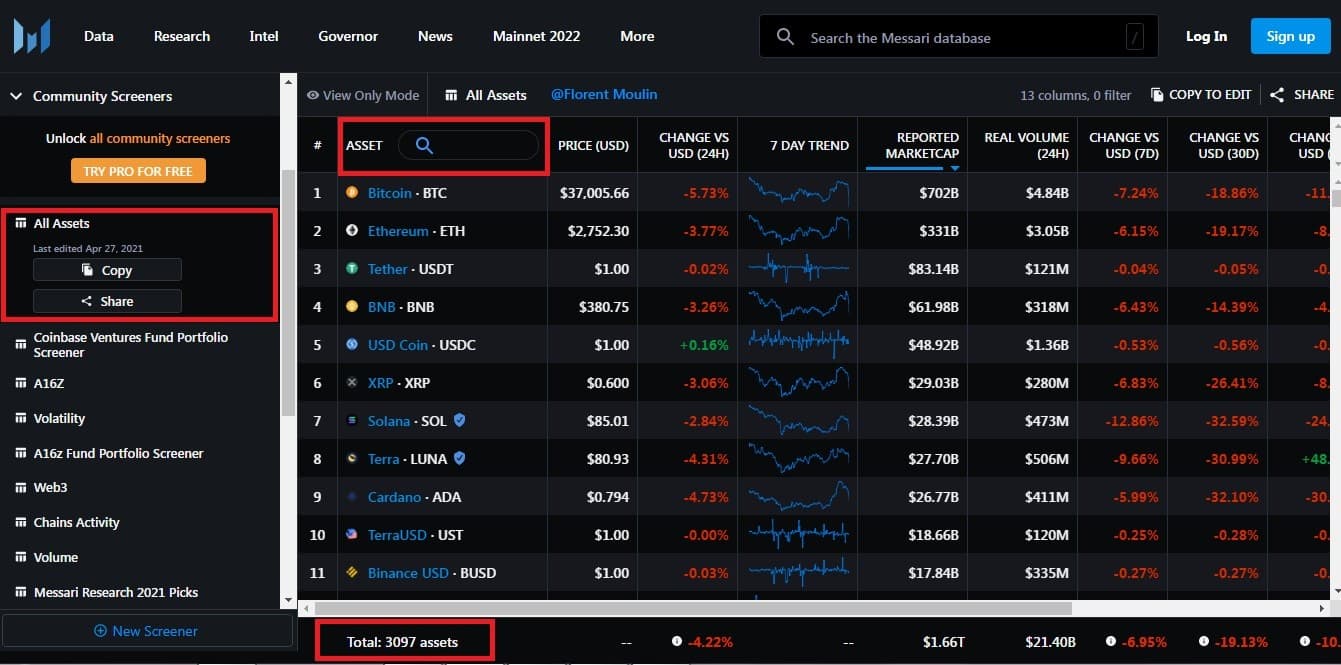
Task: Click the BNB coin logo
Action: [352, 307]
